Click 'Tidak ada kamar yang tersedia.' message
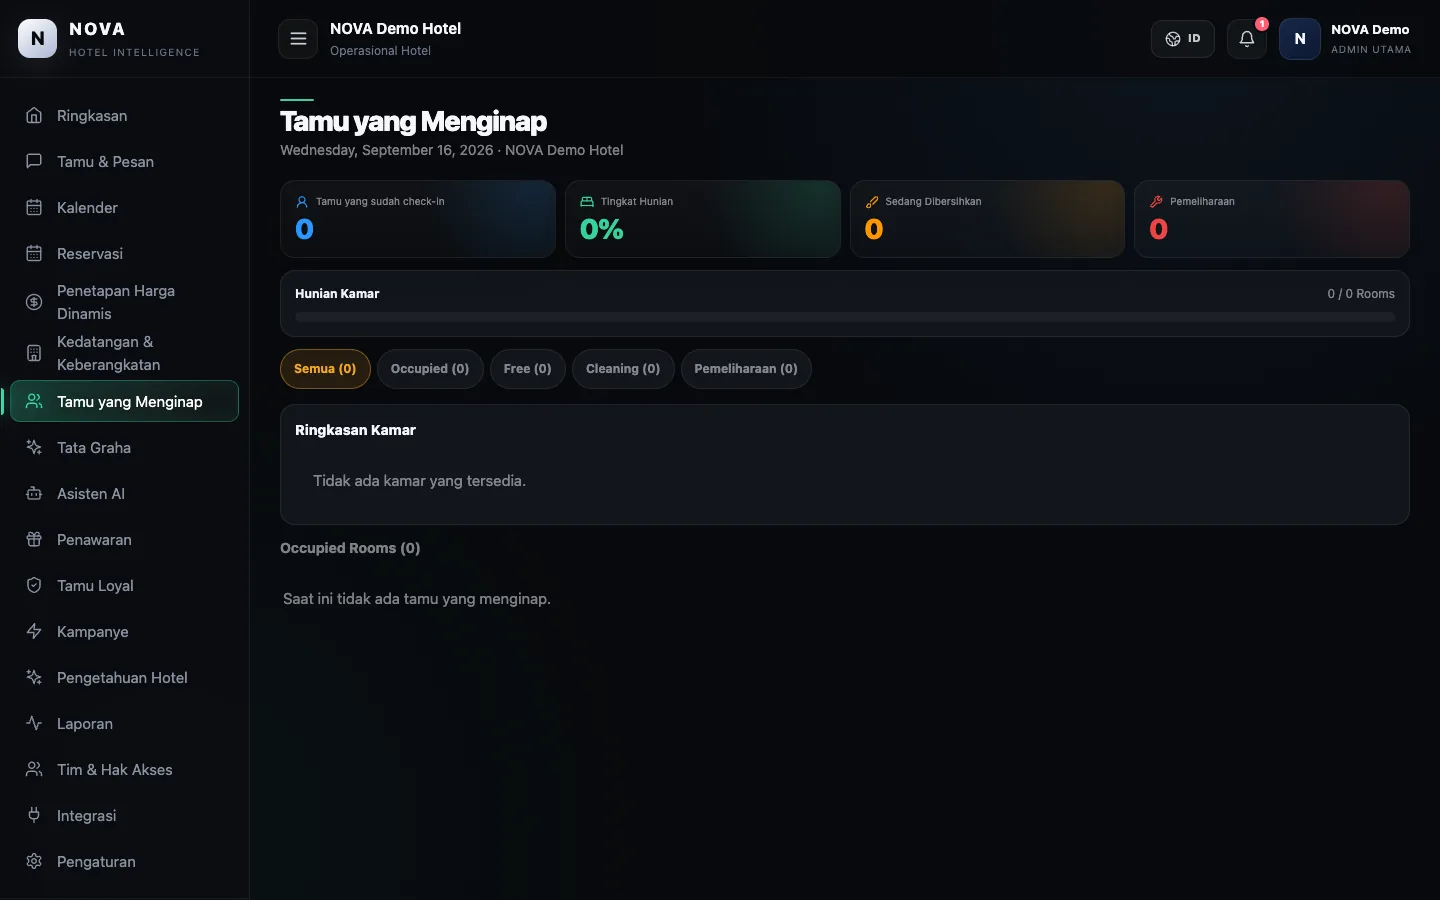 (x=419, y=481)
